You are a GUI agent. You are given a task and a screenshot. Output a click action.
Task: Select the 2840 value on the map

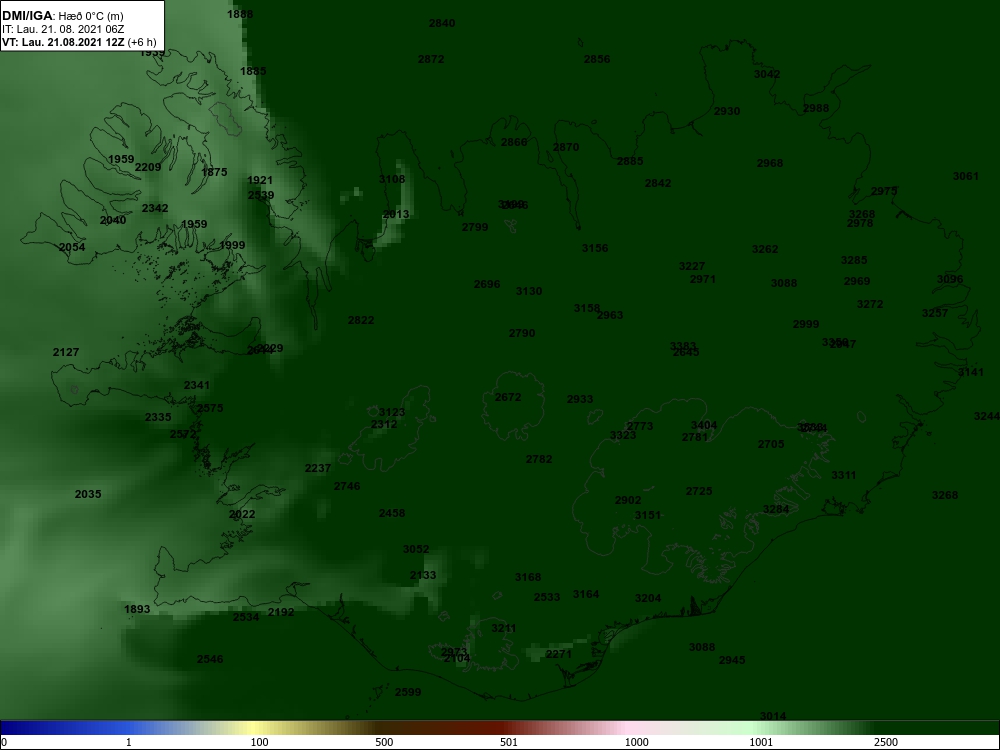click(x=442, y=23)
